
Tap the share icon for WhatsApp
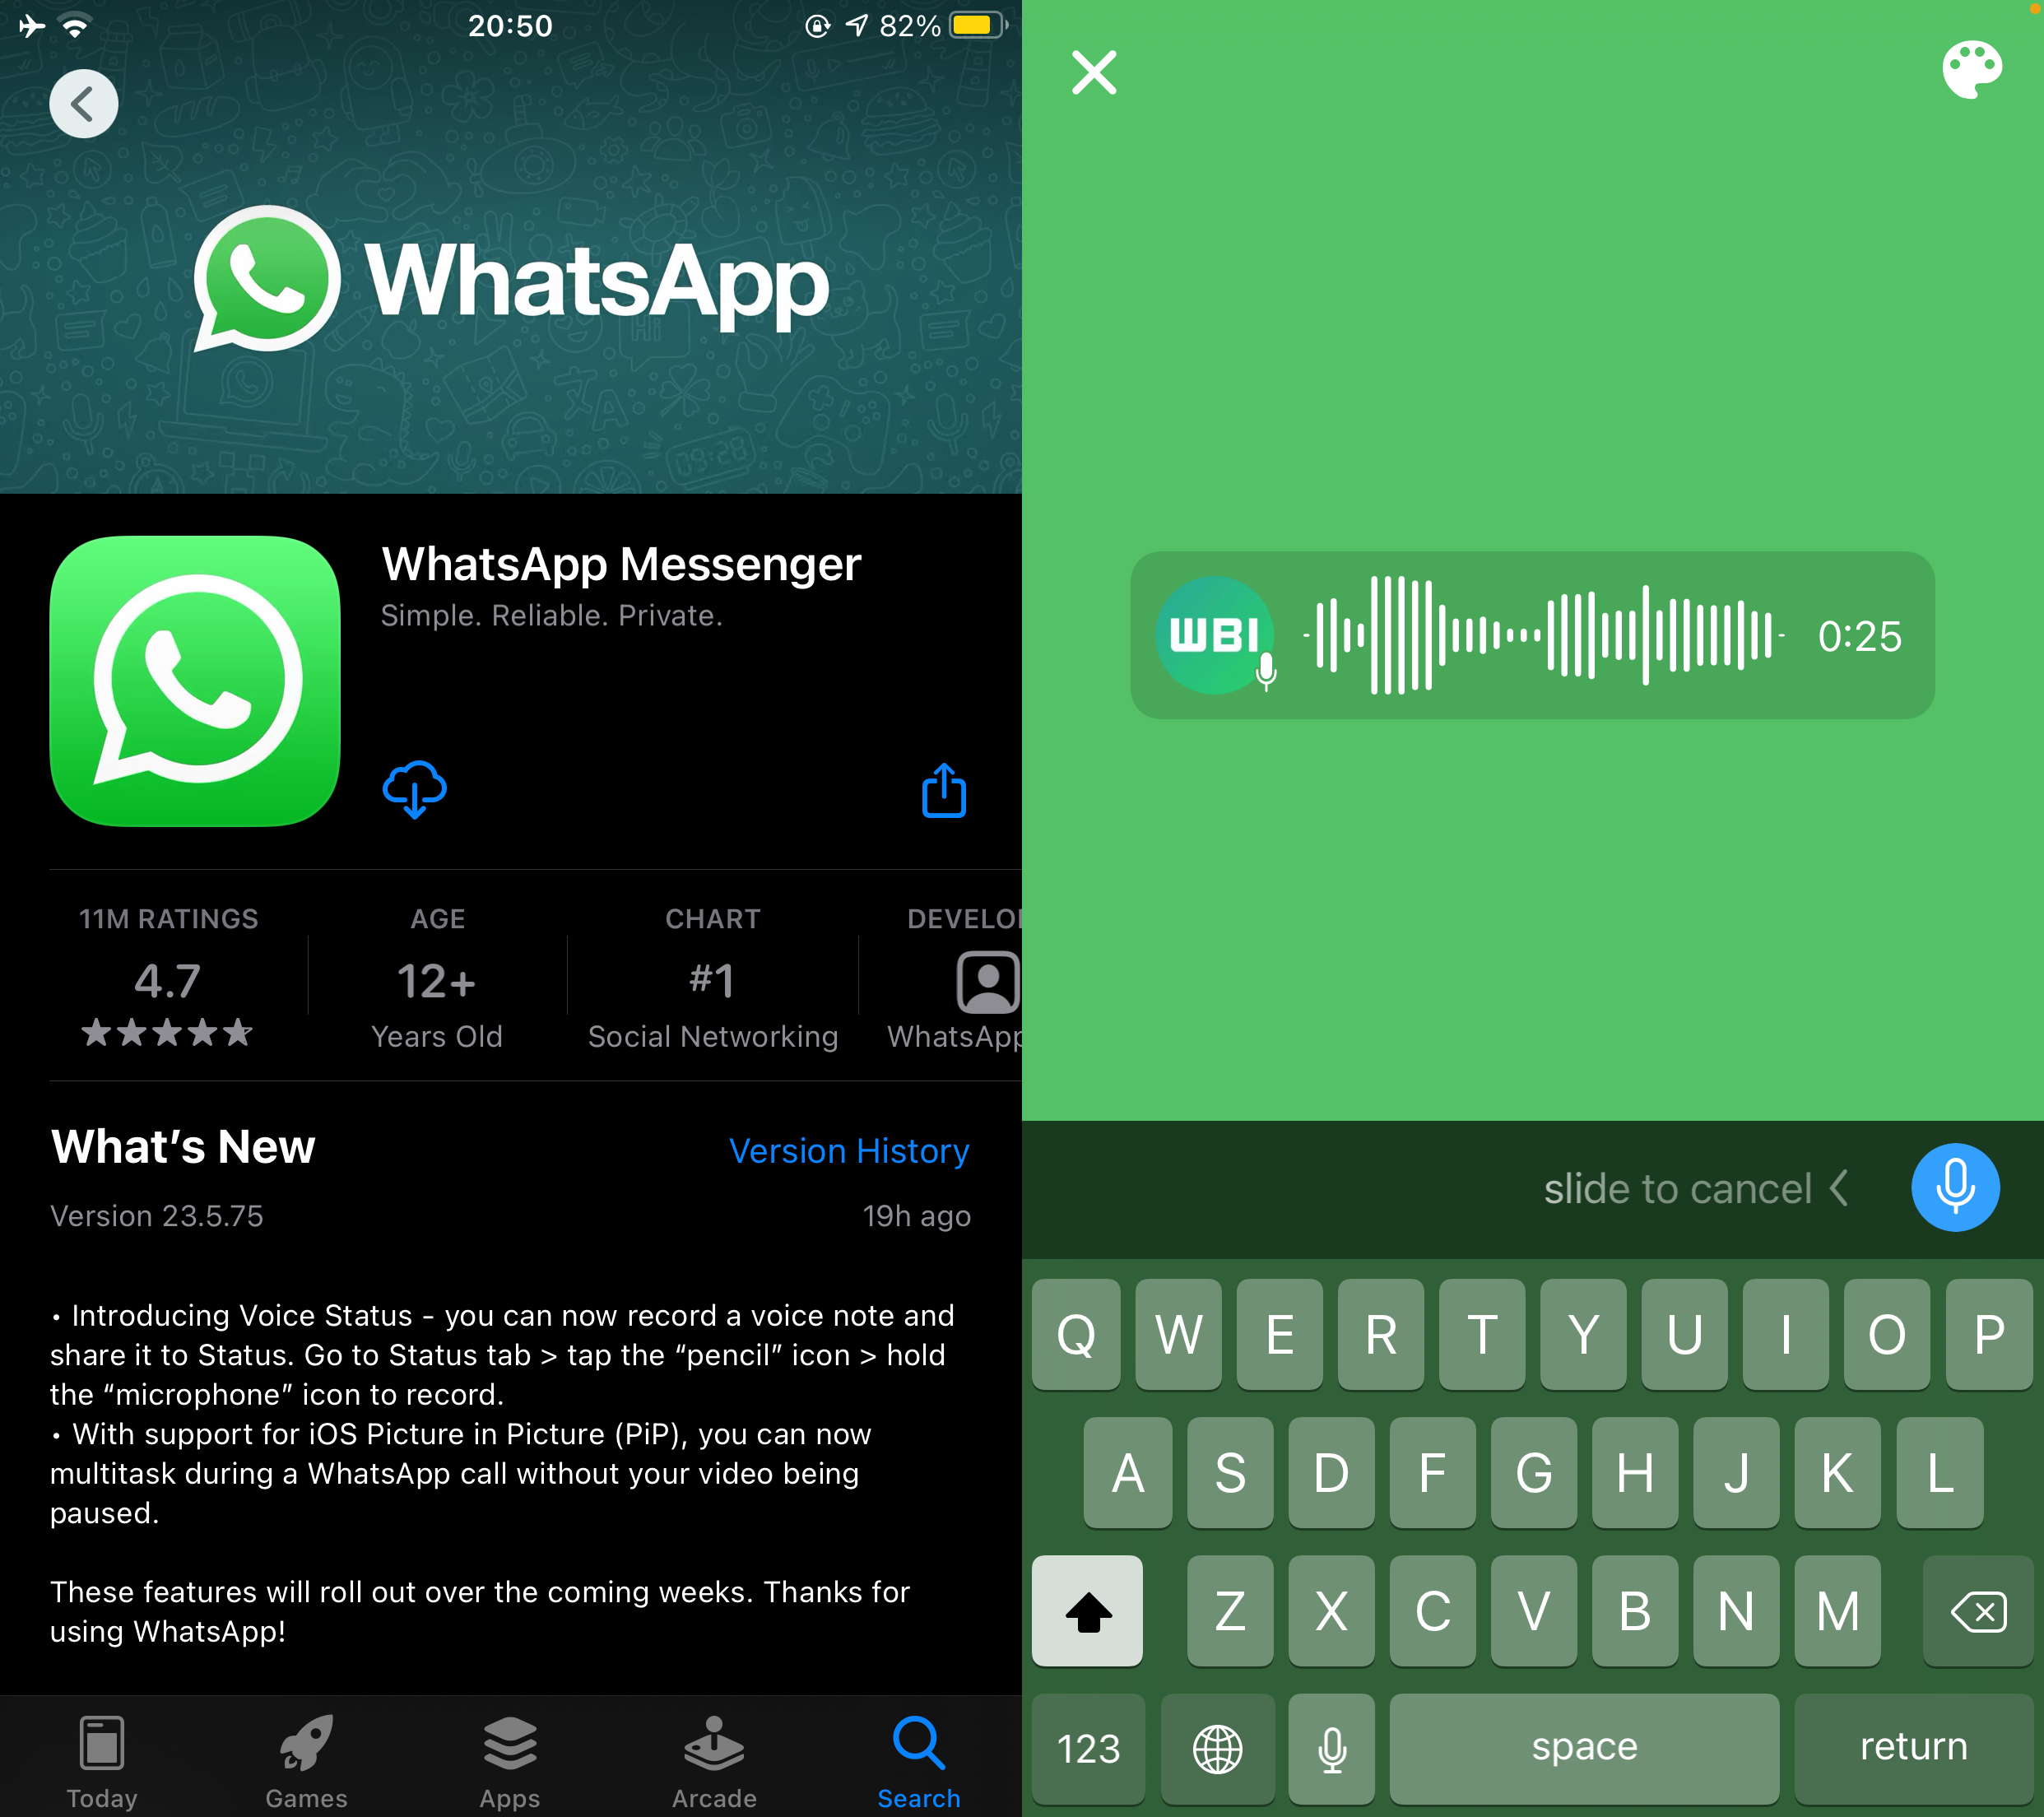941,789
